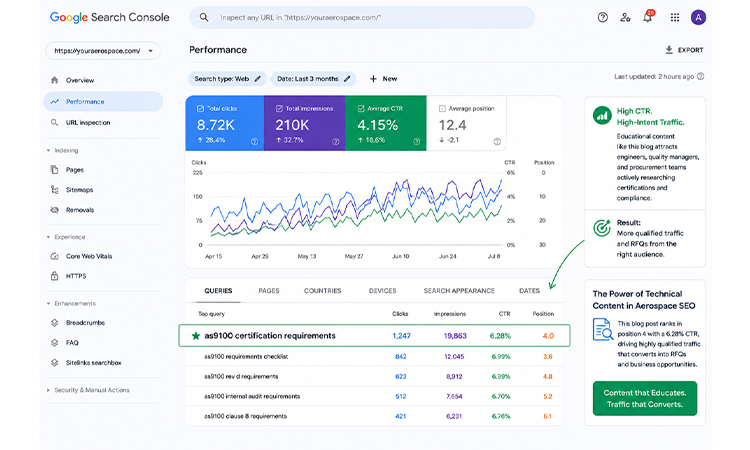The image size is (750, 450).
Task: Open the account avatar labeled A
Action: pyautogui.click(x=698, y=18)
